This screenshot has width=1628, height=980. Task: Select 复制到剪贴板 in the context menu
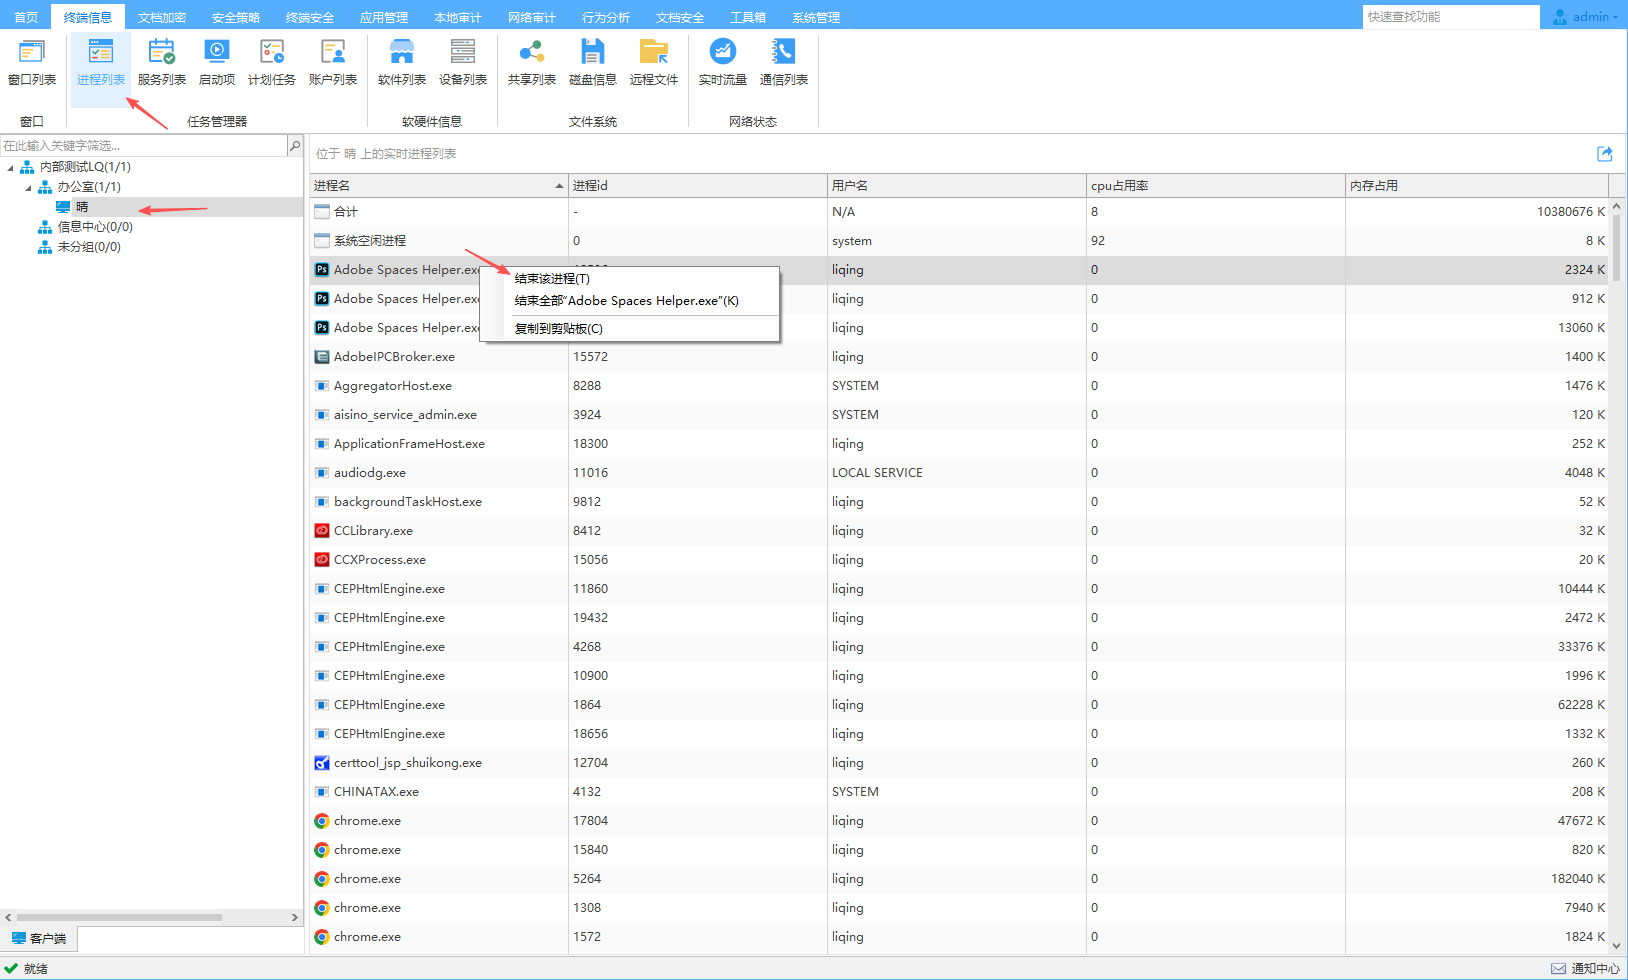pyautogui.click(x=558, y=329)
